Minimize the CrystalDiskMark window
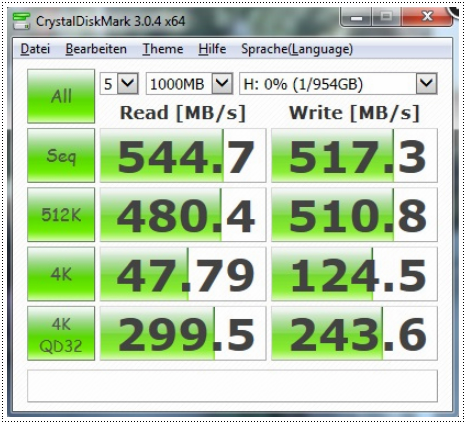This screenshot has height=424, width=466. click(x=356, y=17)
